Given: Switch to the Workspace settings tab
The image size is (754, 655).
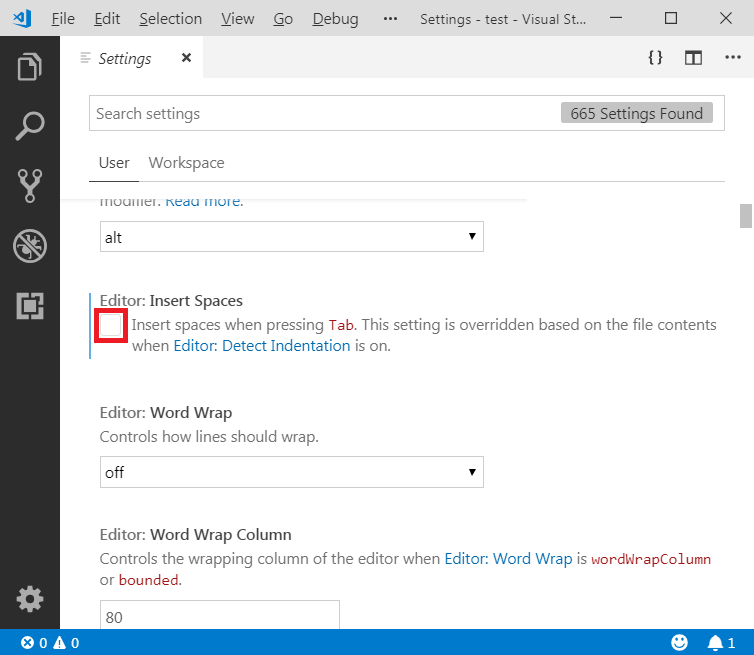Looking at the screenshot, I should point(187,163).
